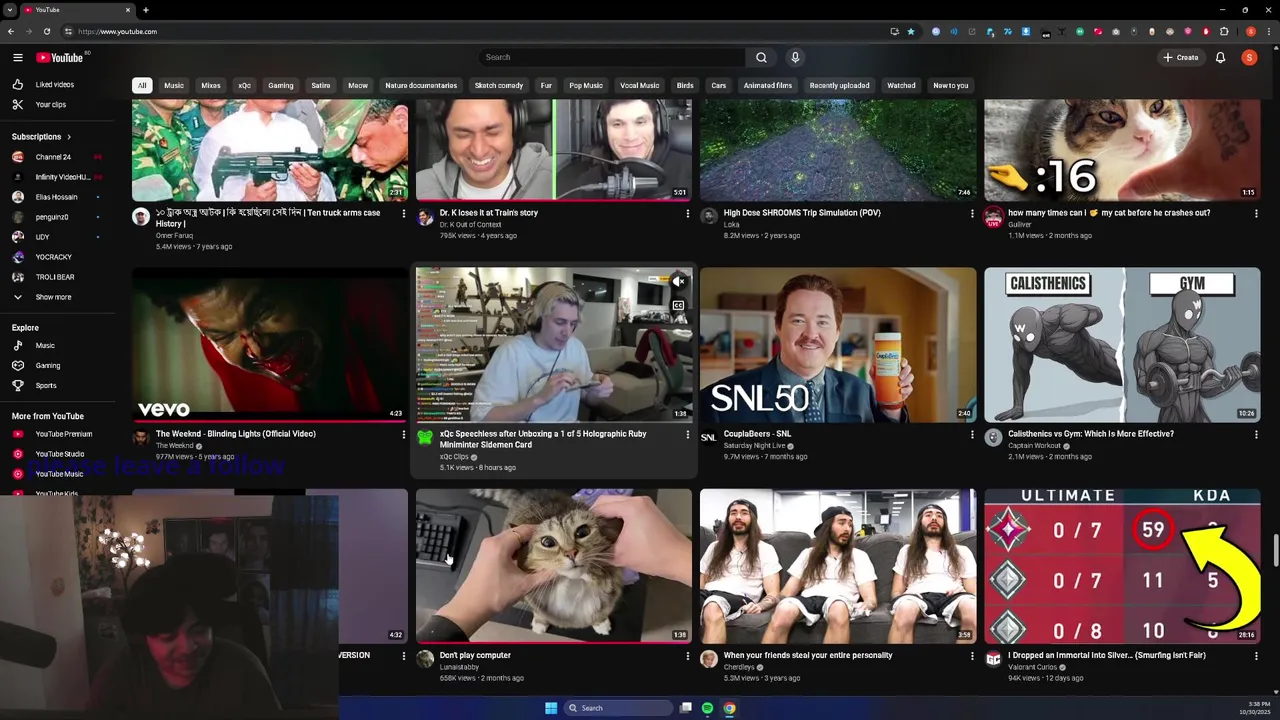
Task: Open the YouTube hamburger guide menu
Action: (17, 57)
